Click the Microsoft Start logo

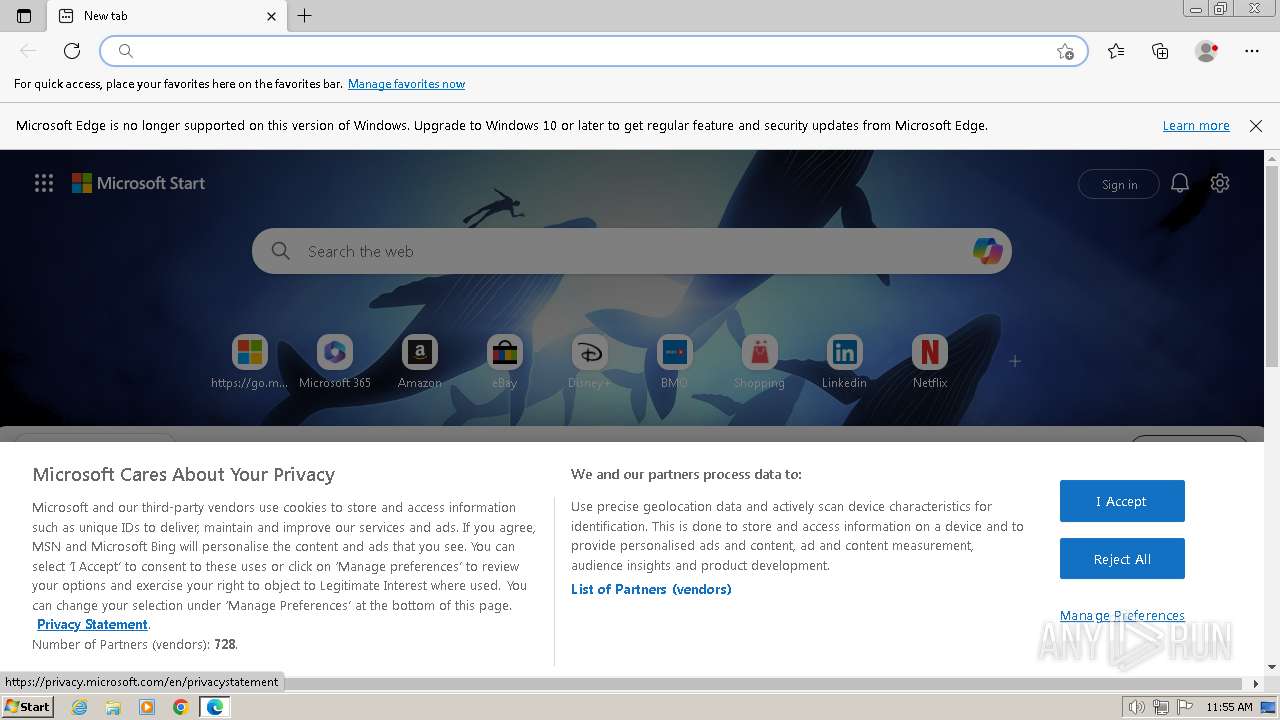pos(138,183)
